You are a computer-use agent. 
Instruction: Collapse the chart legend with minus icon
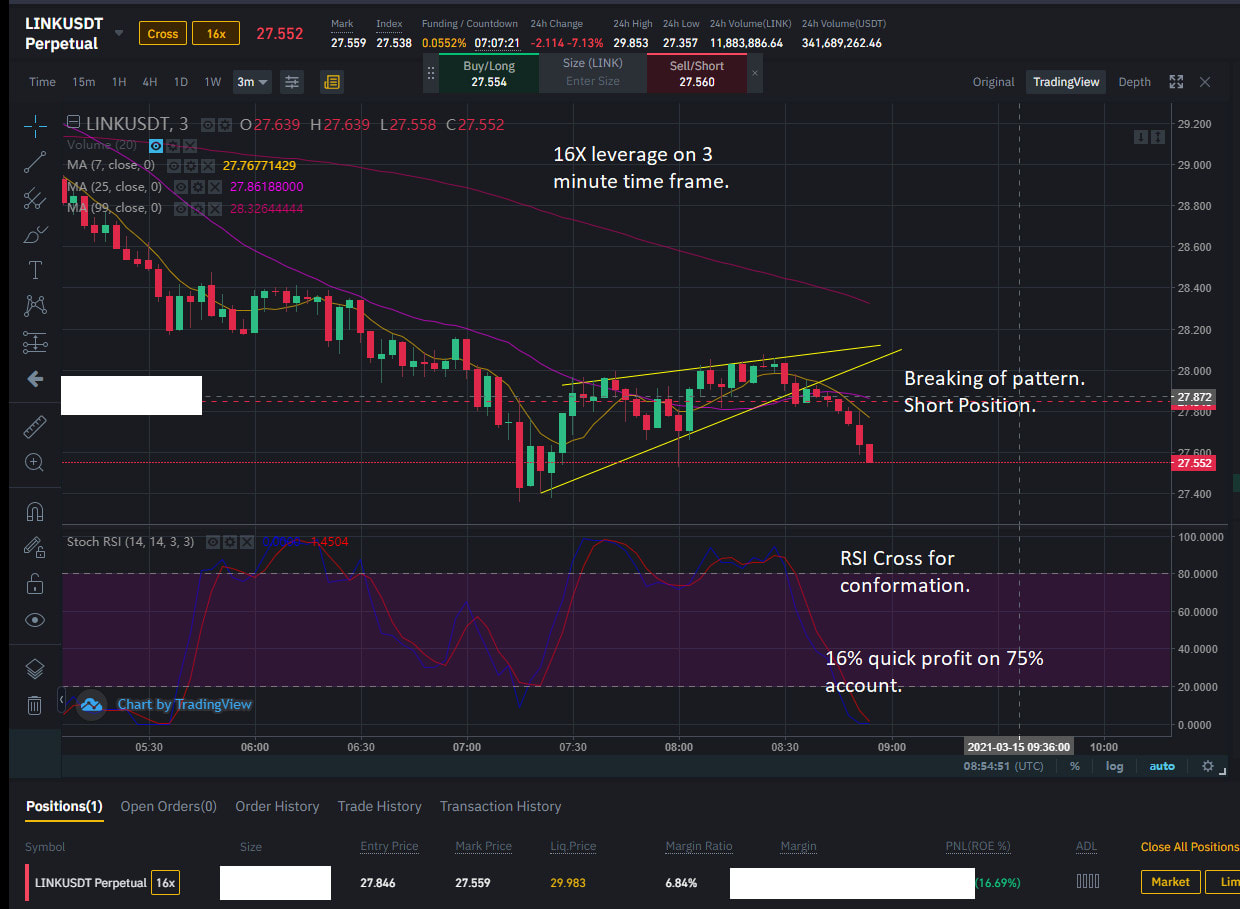tap(71, 120)
